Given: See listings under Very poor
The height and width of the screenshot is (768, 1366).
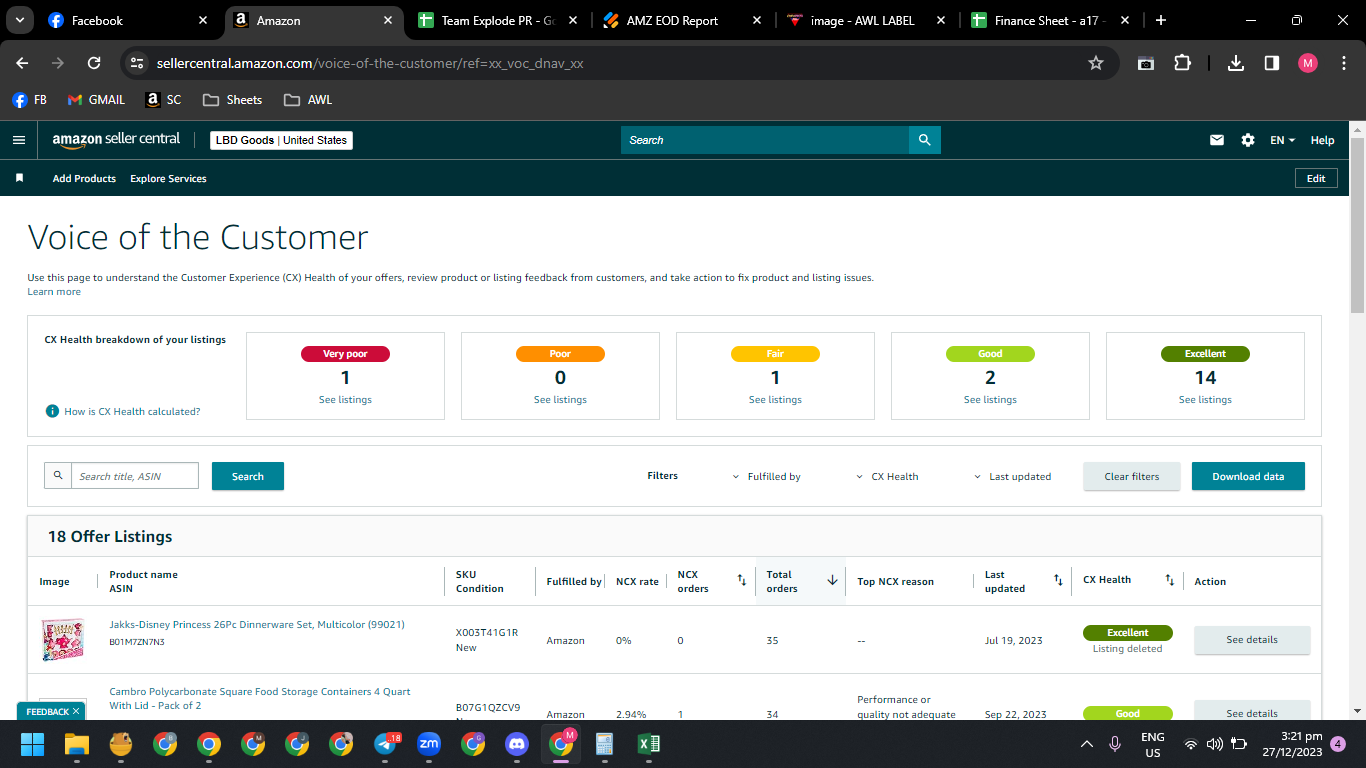Looking at the screenshot, I should [345, 399].
